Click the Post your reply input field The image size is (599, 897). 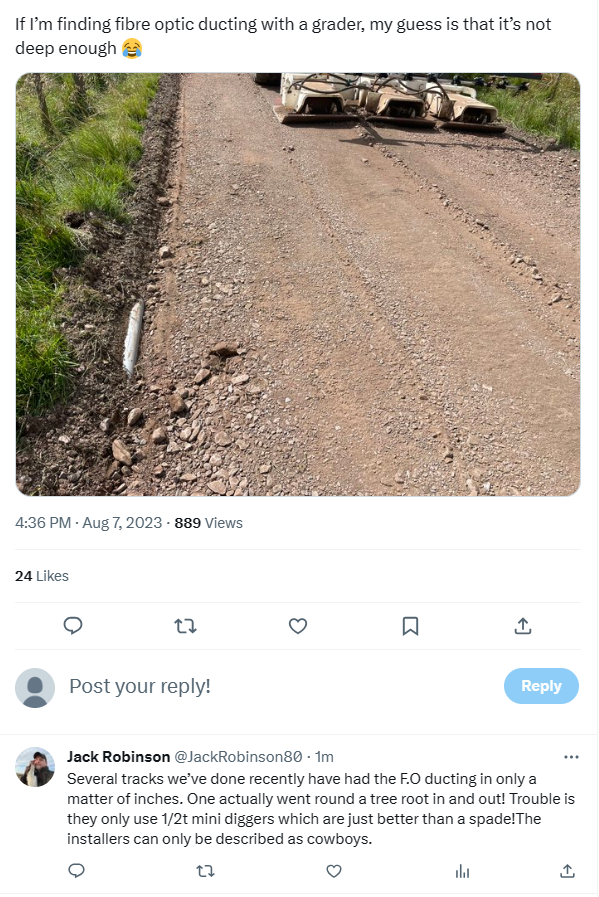(x=140, y=686)
